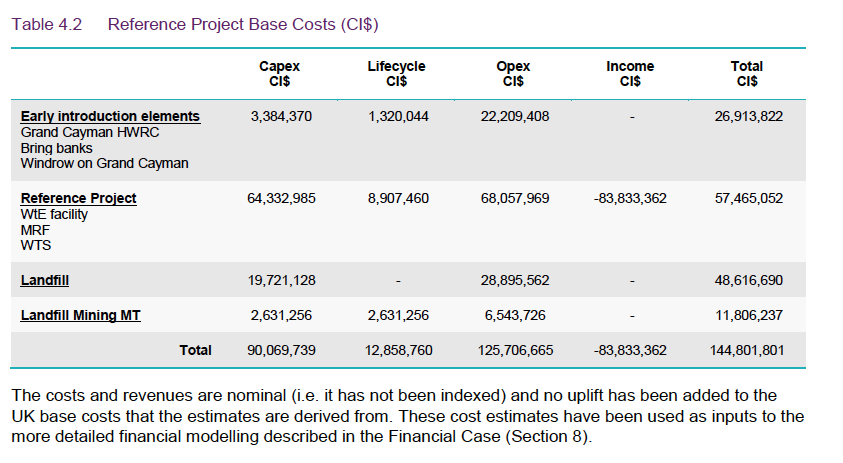Viewport: 843px width, 463px height.
Task: Click the "Bring banks" line item
Action: coord(56,148)
